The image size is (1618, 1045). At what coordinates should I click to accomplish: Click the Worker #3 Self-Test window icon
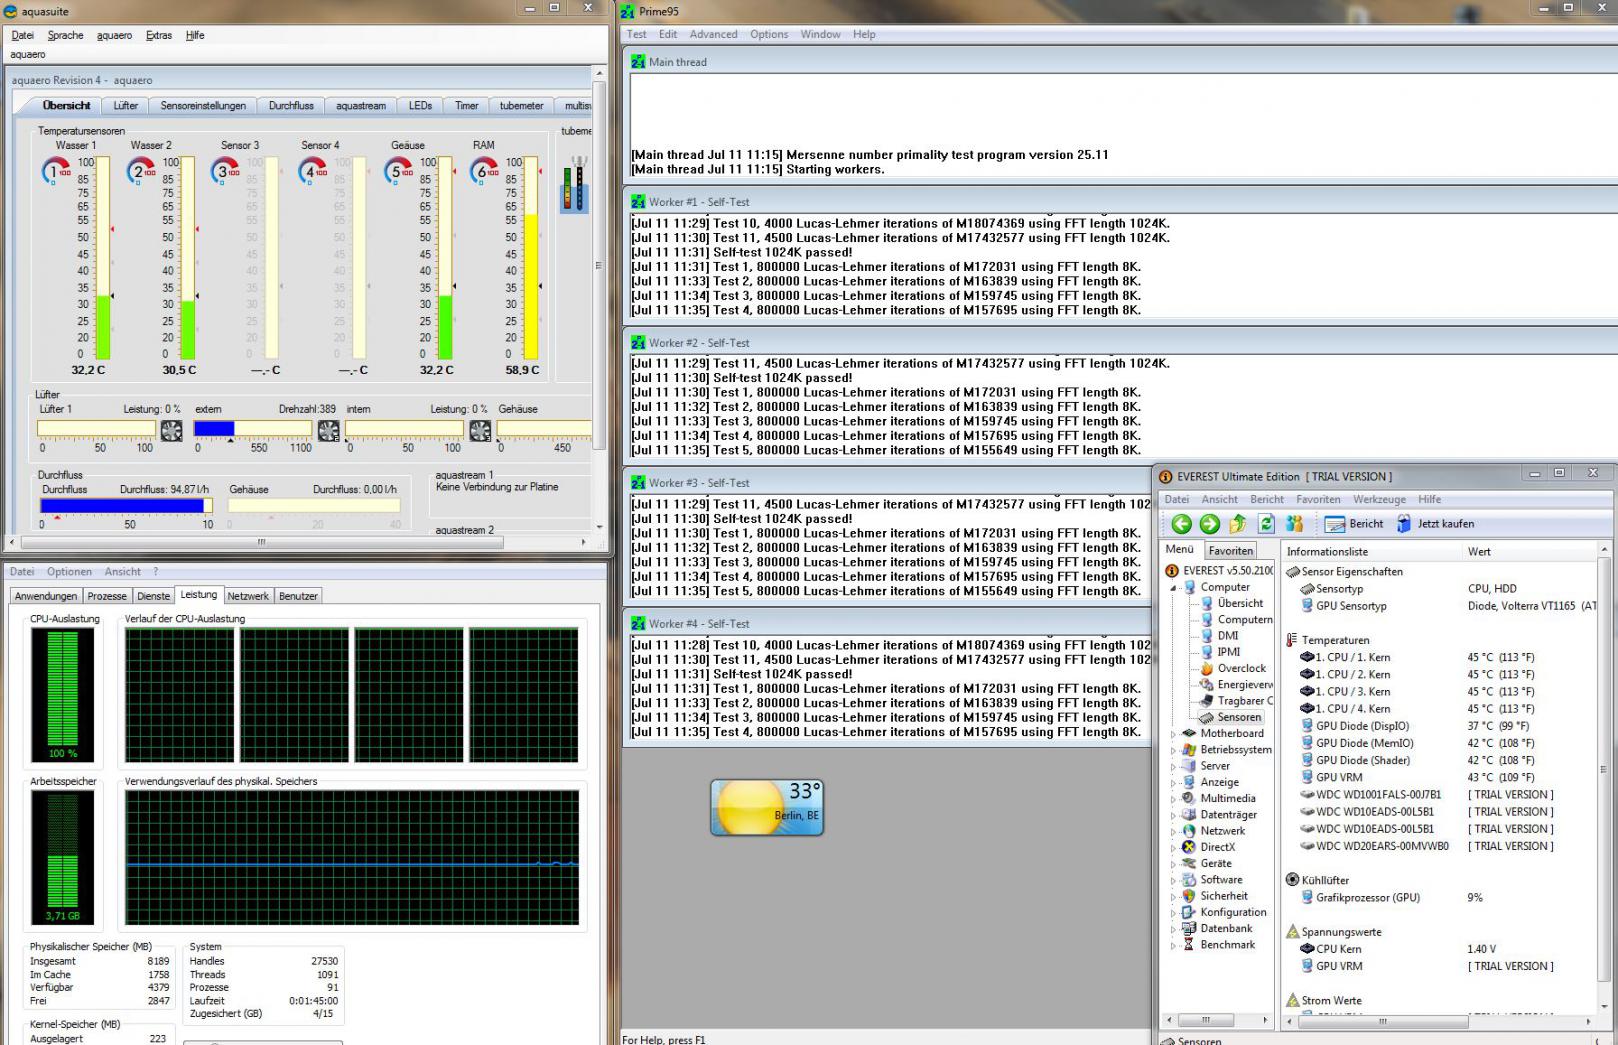[638, 483]
